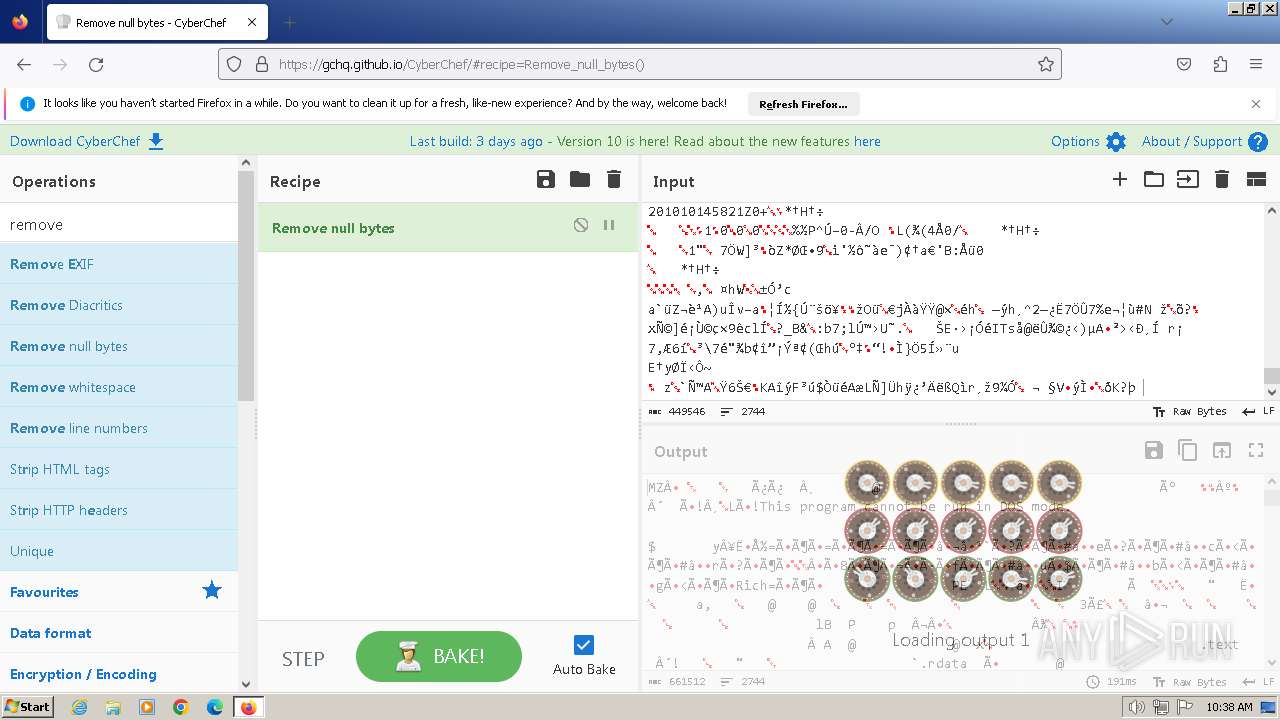Replace input with output icon
Image resolution: width=1280 pixels, height=720 pixels.
[1222, 450]
